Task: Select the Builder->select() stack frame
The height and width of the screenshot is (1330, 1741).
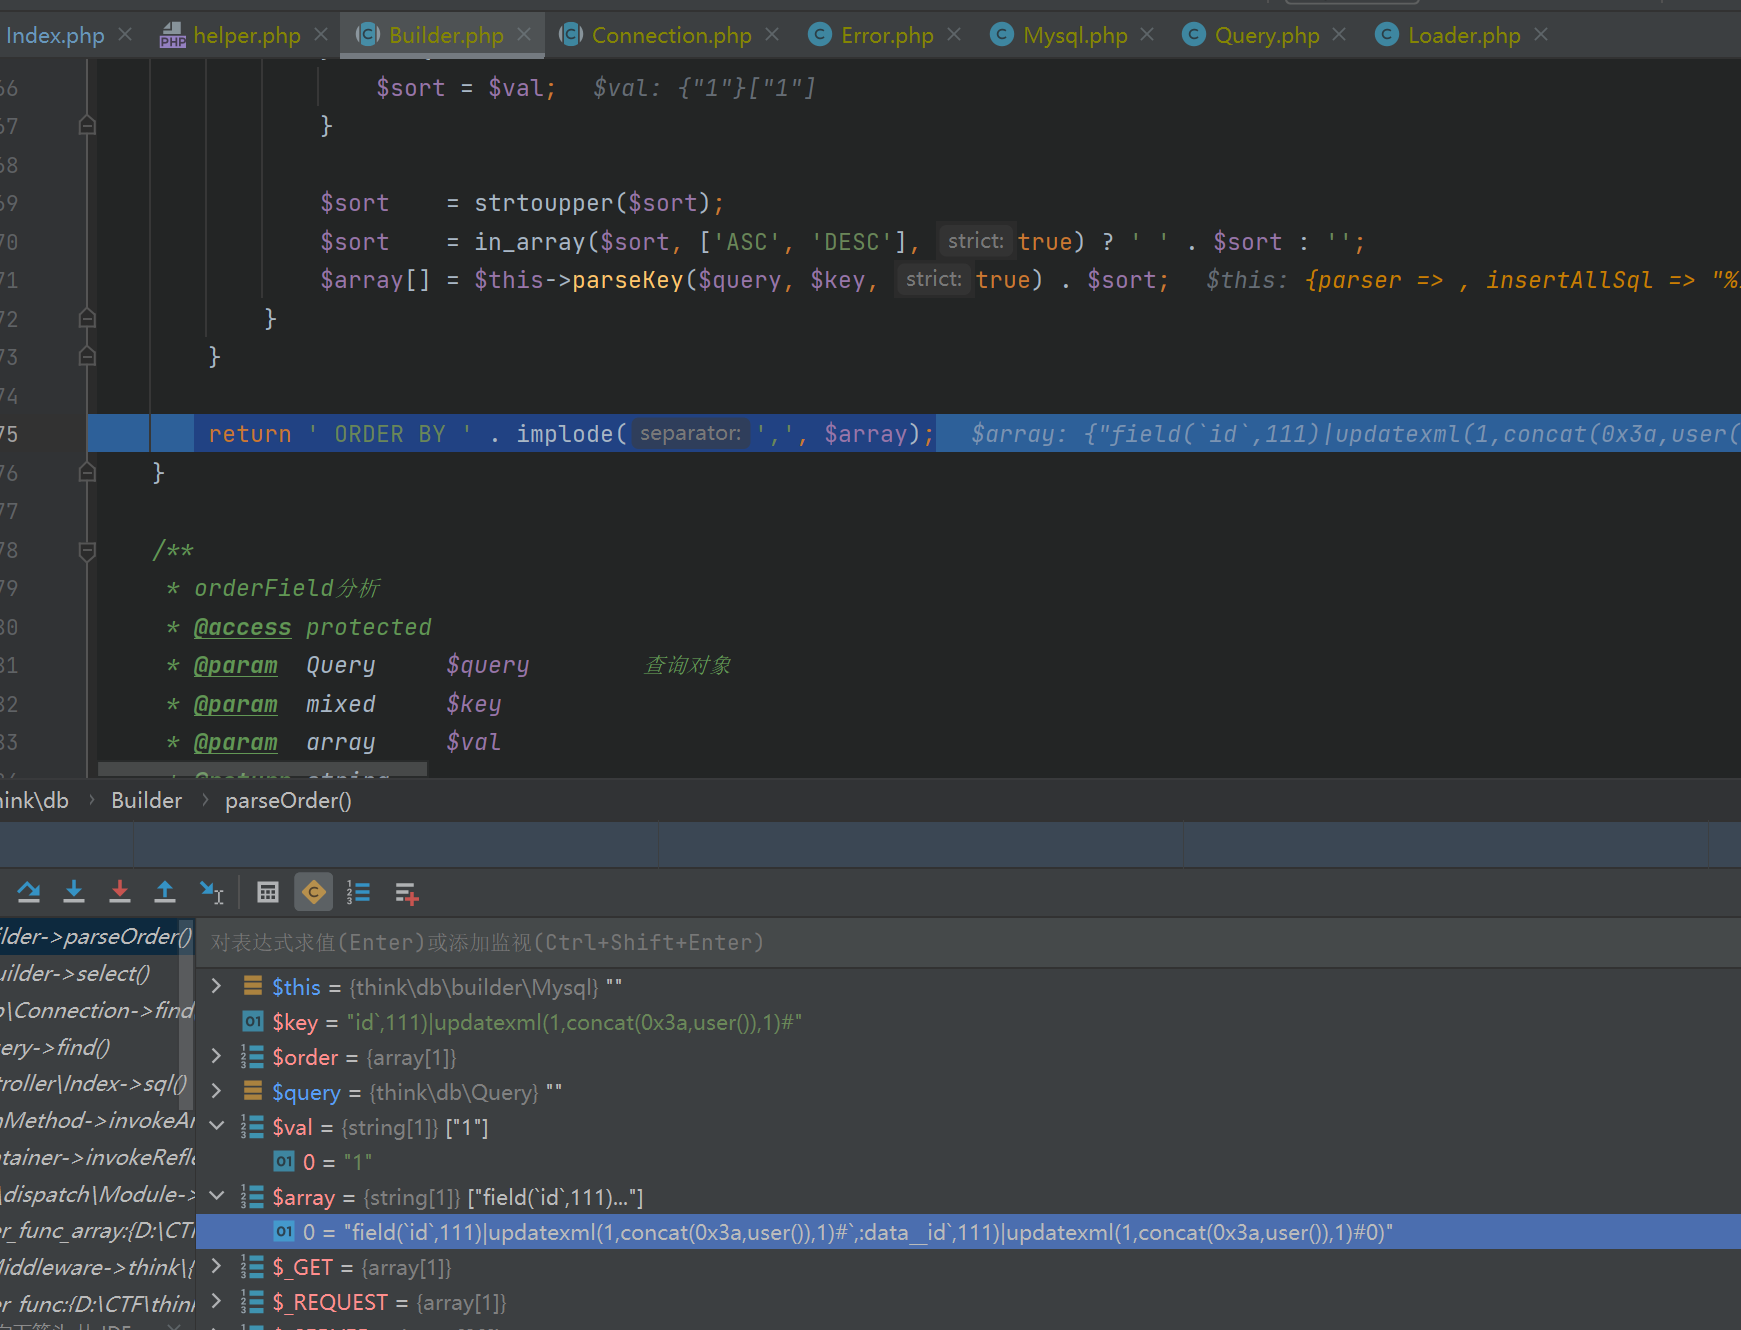Action: [x=90, y=974]
